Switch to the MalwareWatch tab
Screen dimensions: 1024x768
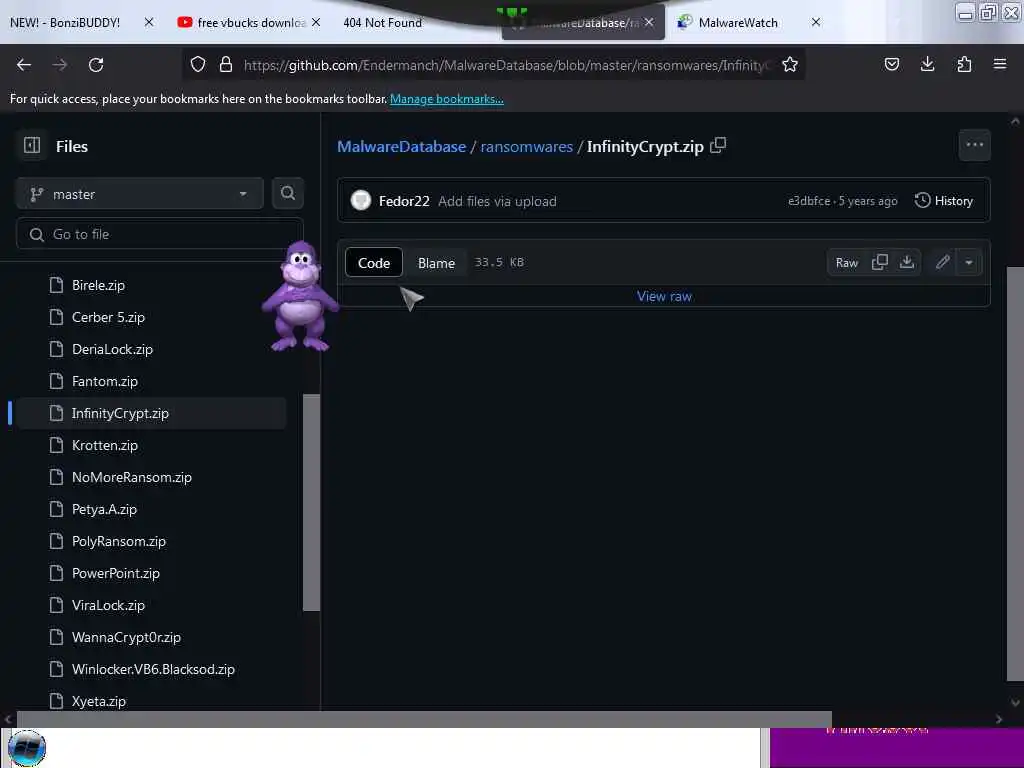(738, 23)
